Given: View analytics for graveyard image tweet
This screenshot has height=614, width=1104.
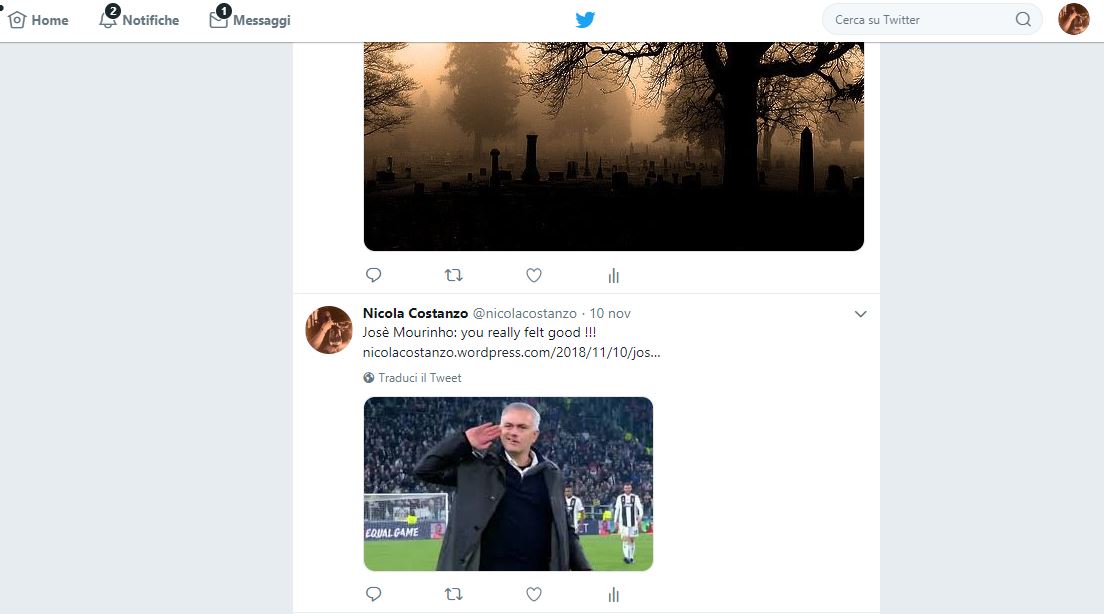Looking at the screenshot, I should [x=614, y=276].
